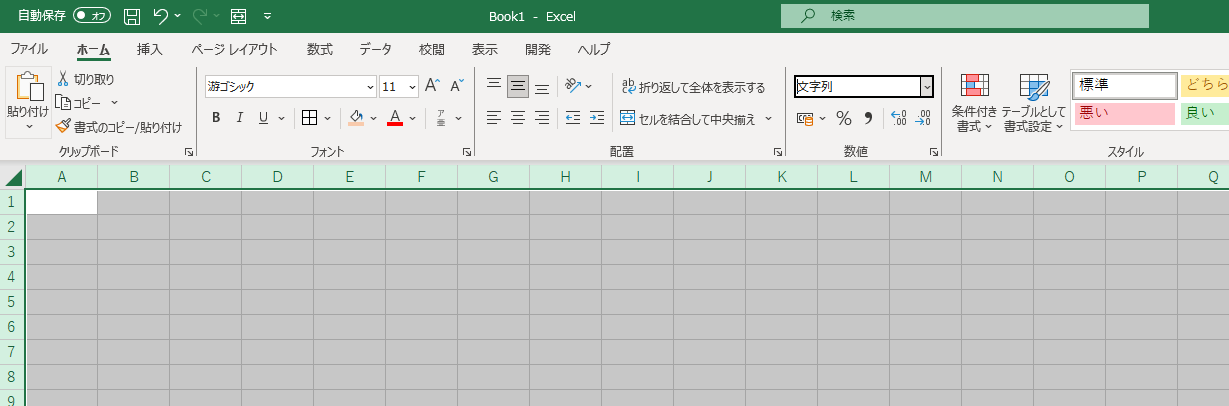Image resolution: width=1229 pixels, height=406 pixels.
Task: Apply comma style
Action: point(868,118)
